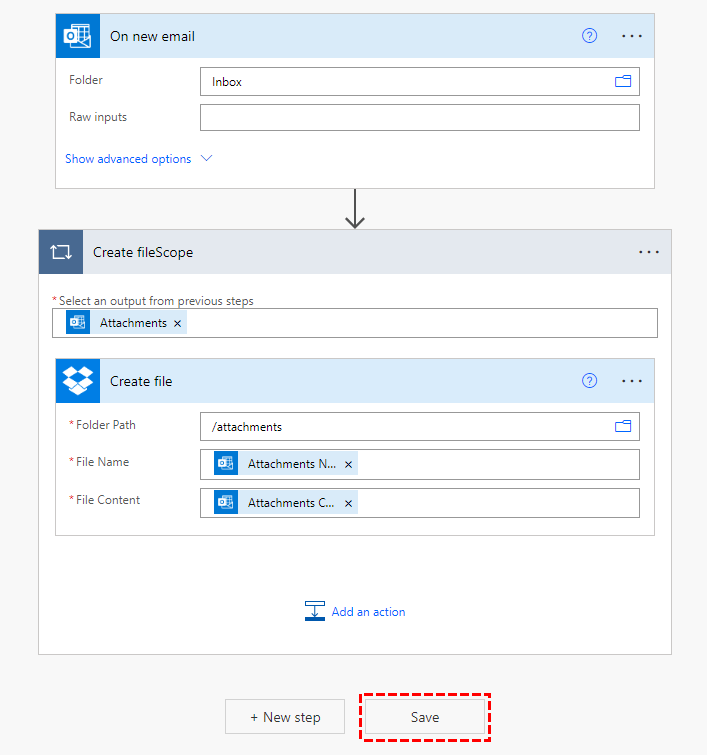Screen dimensions: 707x755
Task: Click the Attachments N... token in File Name
Action: 286,464
